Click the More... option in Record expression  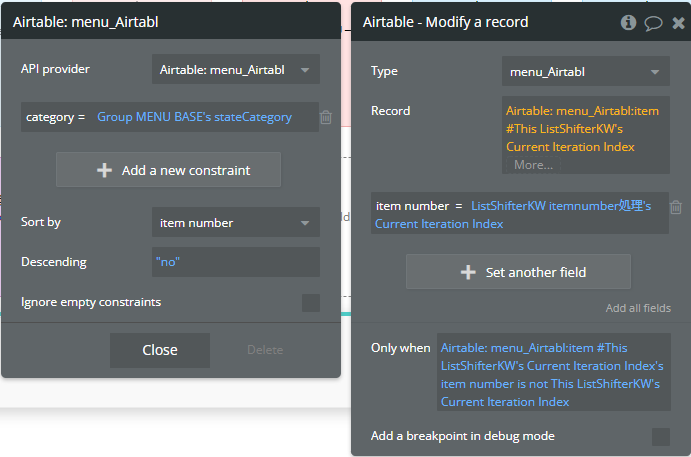click(x=533, y=165)
